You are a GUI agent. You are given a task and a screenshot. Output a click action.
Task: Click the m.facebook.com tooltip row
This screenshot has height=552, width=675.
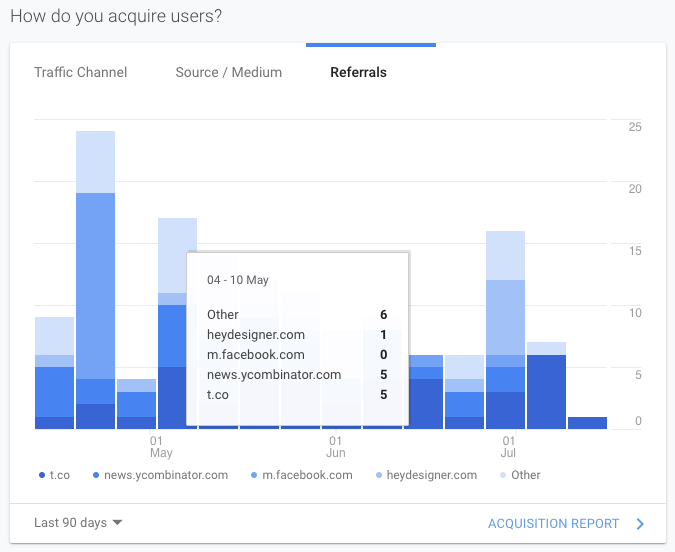[297, 354]
